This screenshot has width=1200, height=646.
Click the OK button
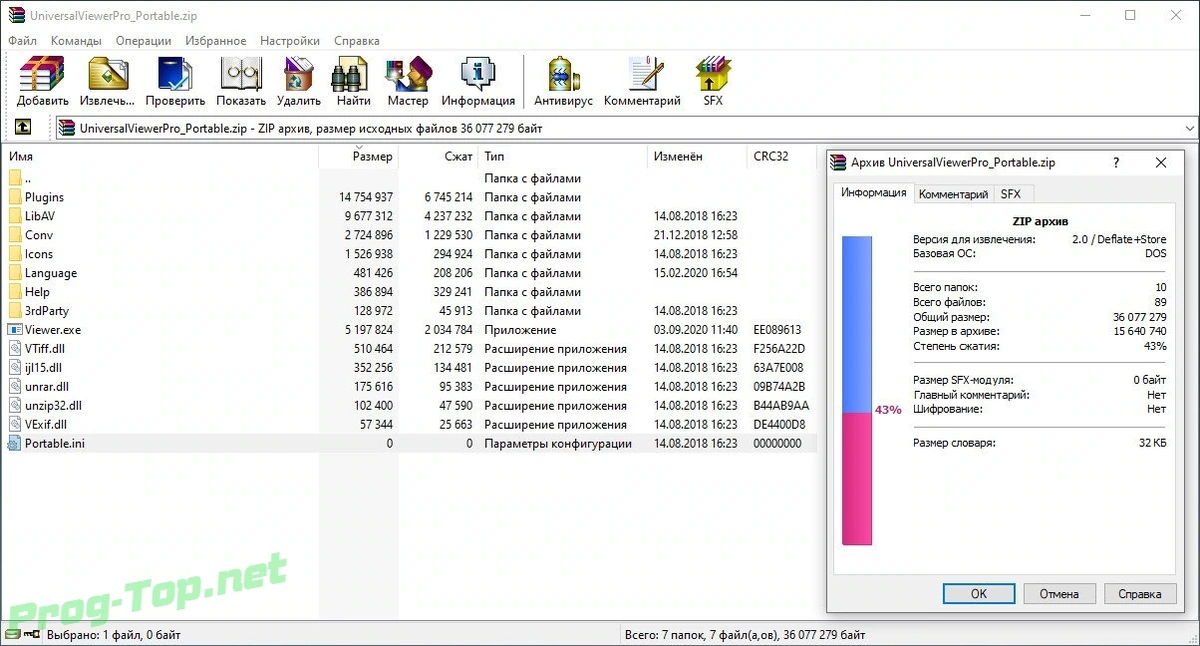[979, 593]
